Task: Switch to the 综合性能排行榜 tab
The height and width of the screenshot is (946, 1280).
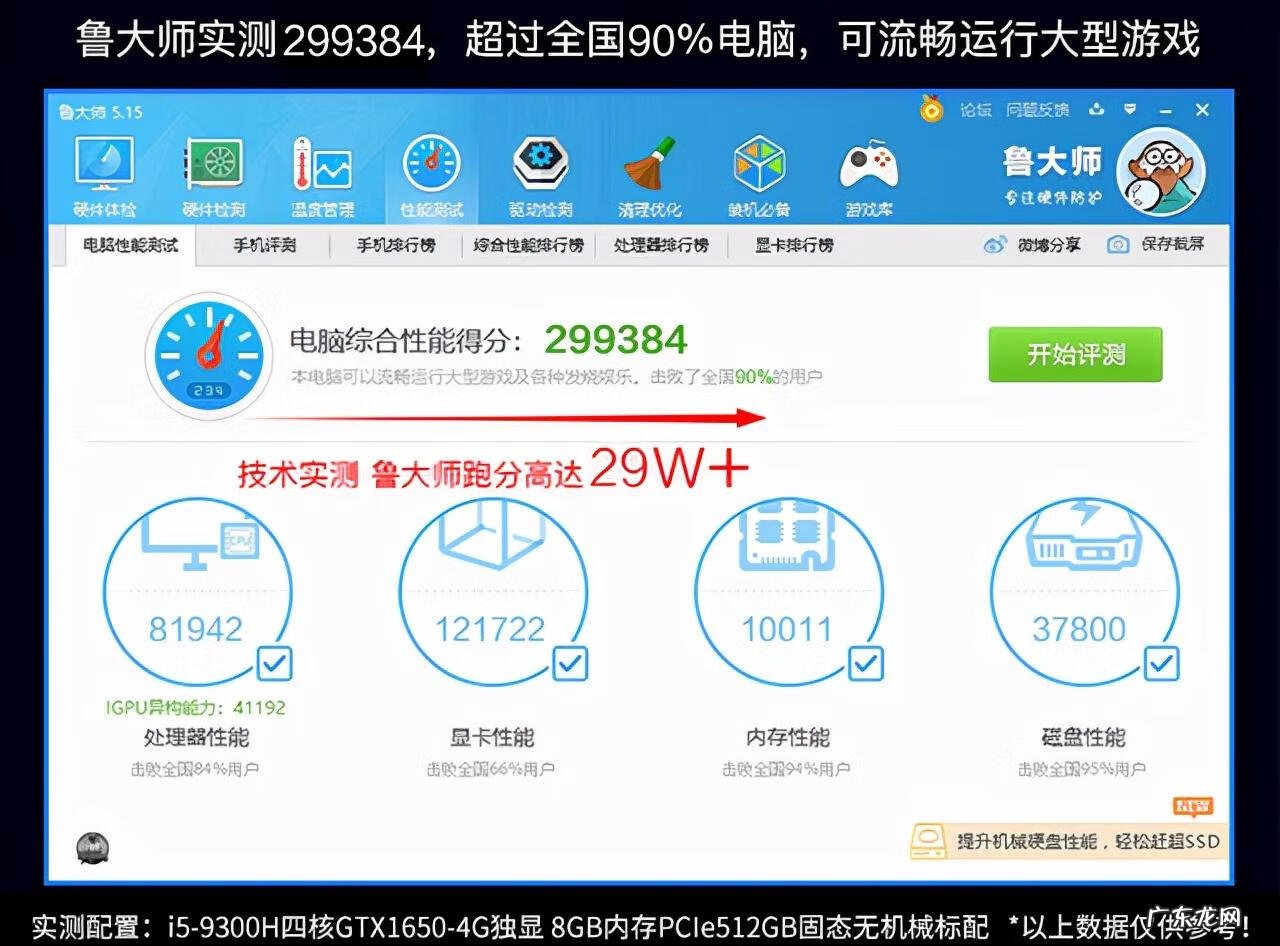Action: (529, 245)
